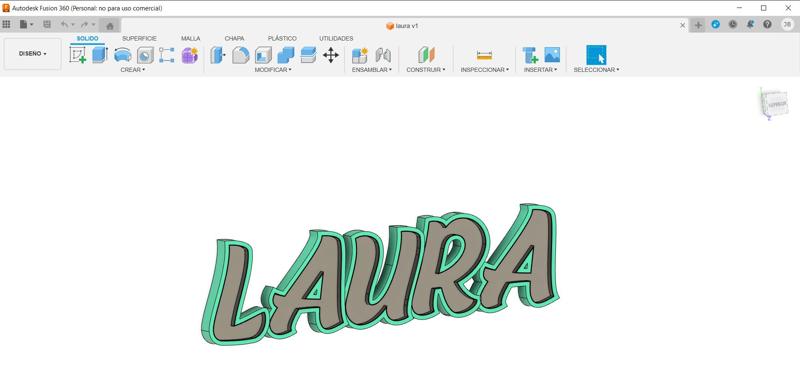This screenshot has width=800, height=376.
Task: Select the Revolve tool
Action: 122,55
